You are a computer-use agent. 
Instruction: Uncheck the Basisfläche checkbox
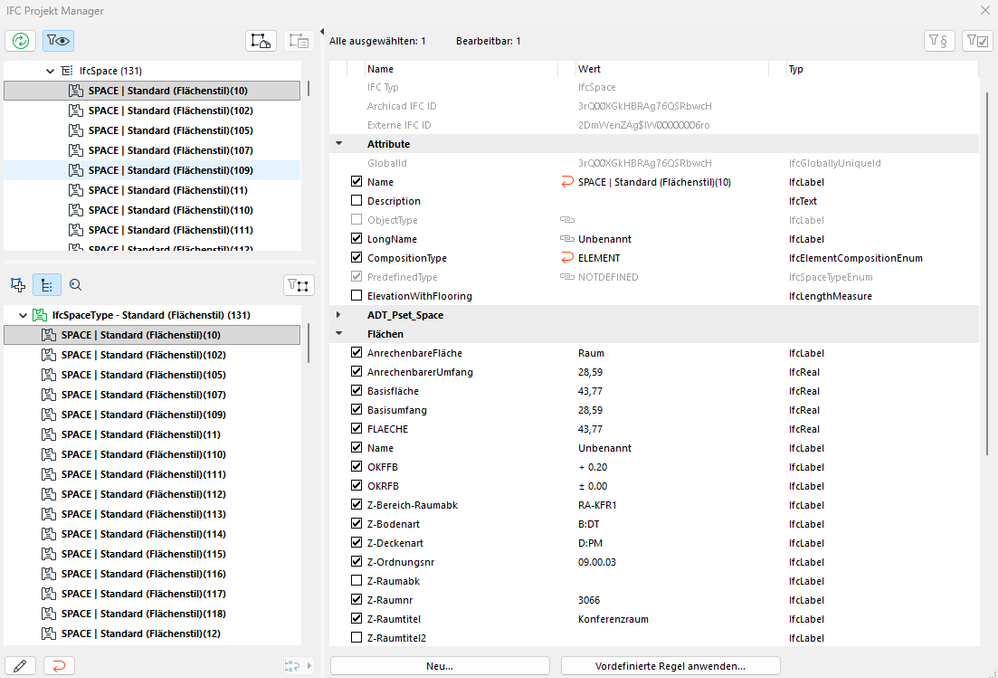[x=356, y=390]
